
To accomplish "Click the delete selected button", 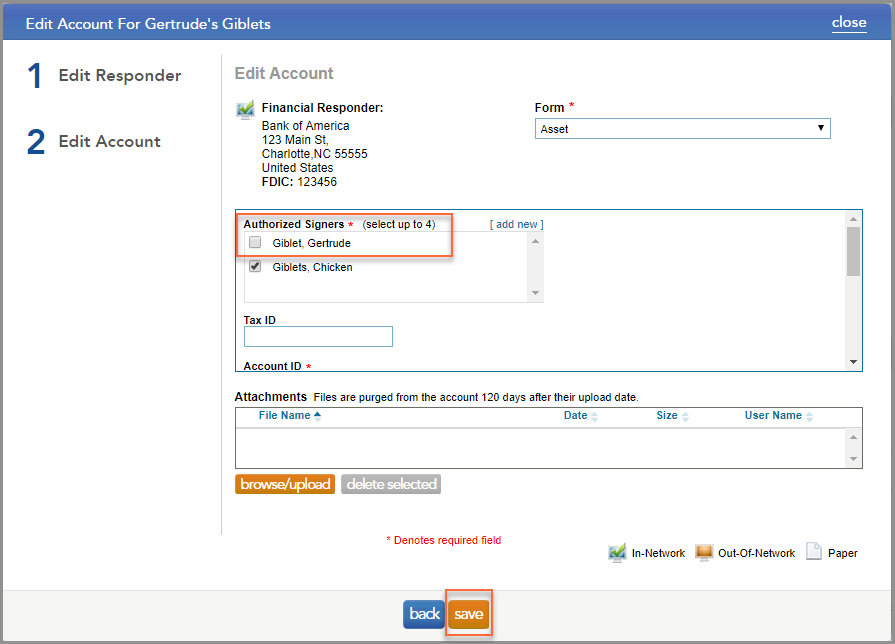I will coord(390,483).
